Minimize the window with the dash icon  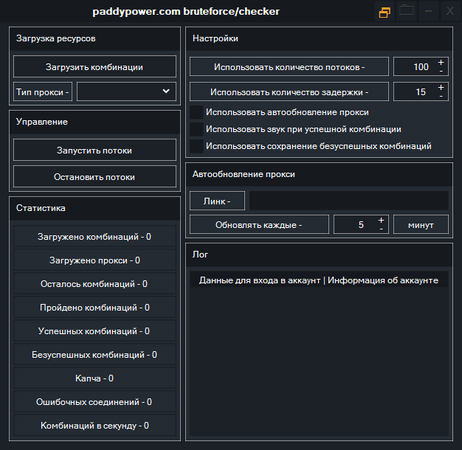[x=428, y=11]
